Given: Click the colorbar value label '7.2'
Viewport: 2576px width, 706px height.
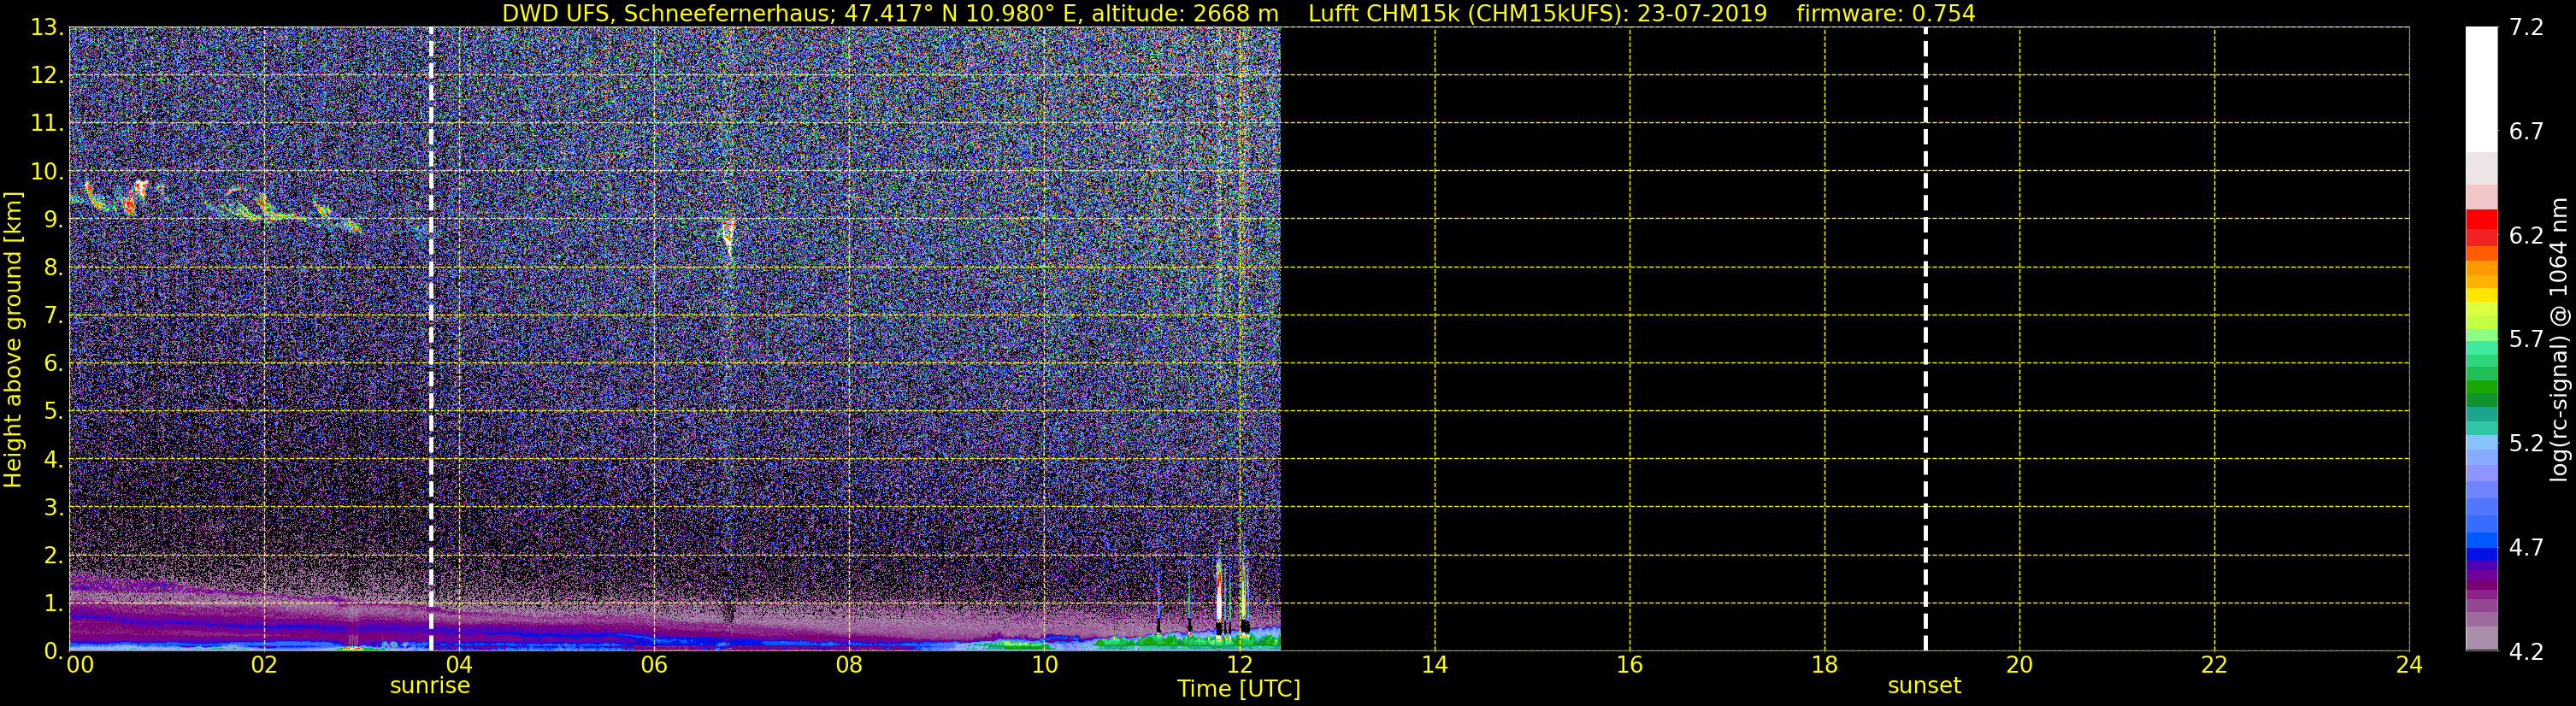Looking at the screenshot, I should (2526, 27).
